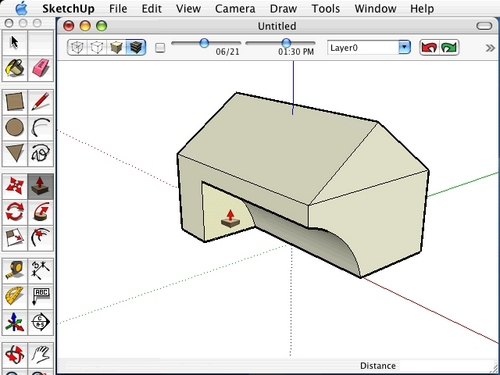Select the yellow Protractor tool

pyautogui.click(x=15, y=297)
